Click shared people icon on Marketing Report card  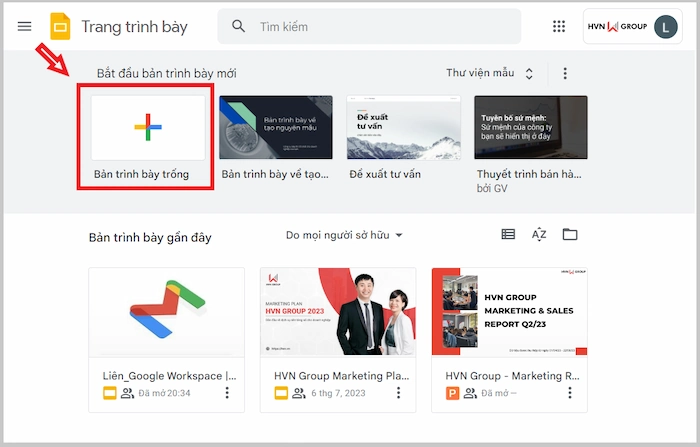tap(470, 393)
